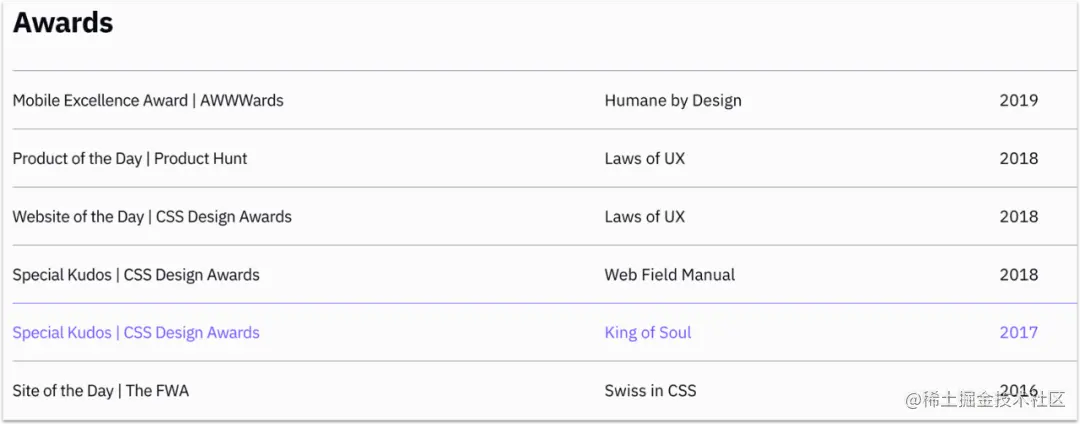The height and width of the screenshot is (424, 1080).
Task: Click year 2018 in the Web Field Manual row
Action: (x=1019, y=275)
